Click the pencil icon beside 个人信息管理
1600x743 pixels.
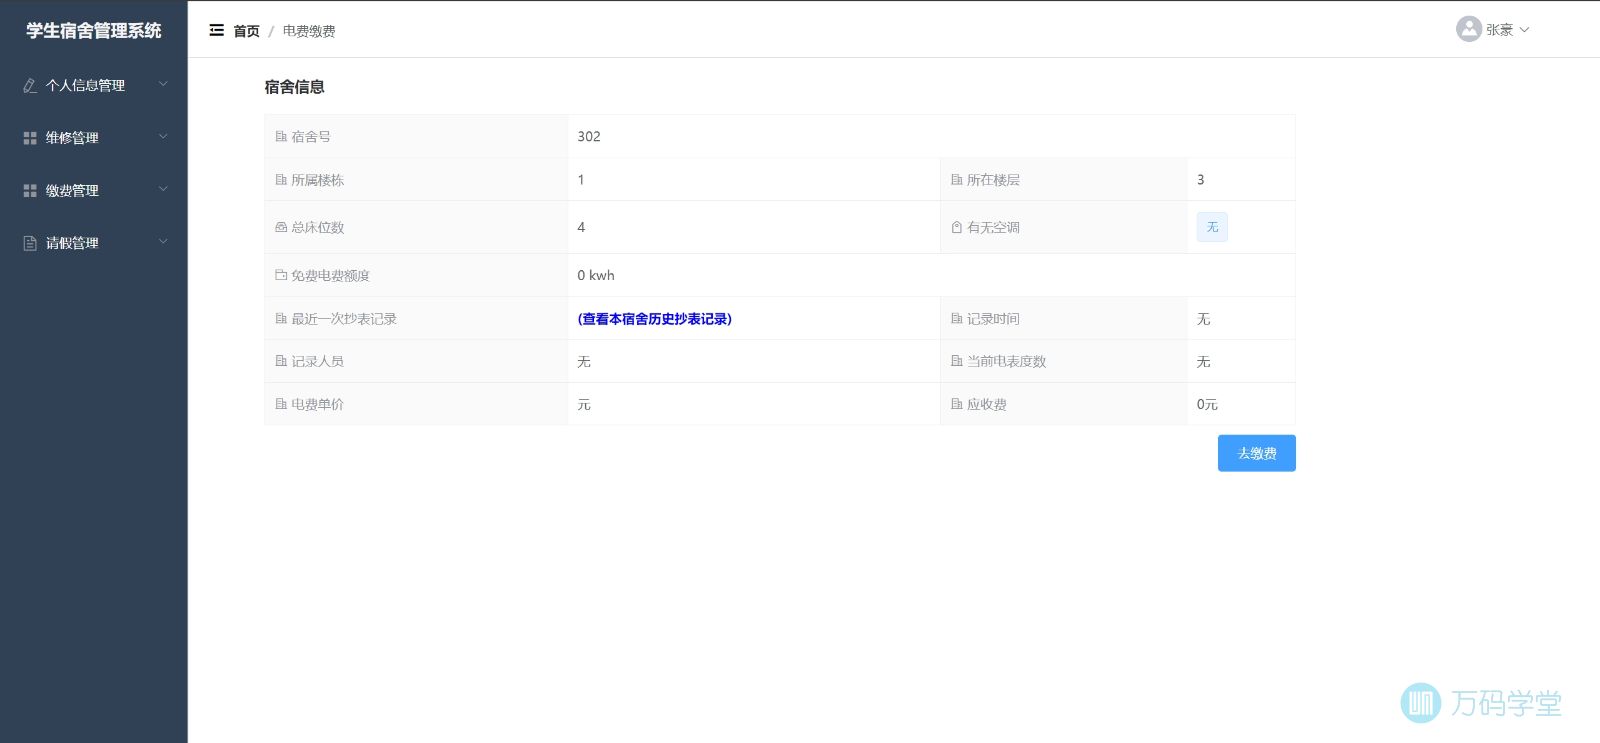click(x=30, y=86)
